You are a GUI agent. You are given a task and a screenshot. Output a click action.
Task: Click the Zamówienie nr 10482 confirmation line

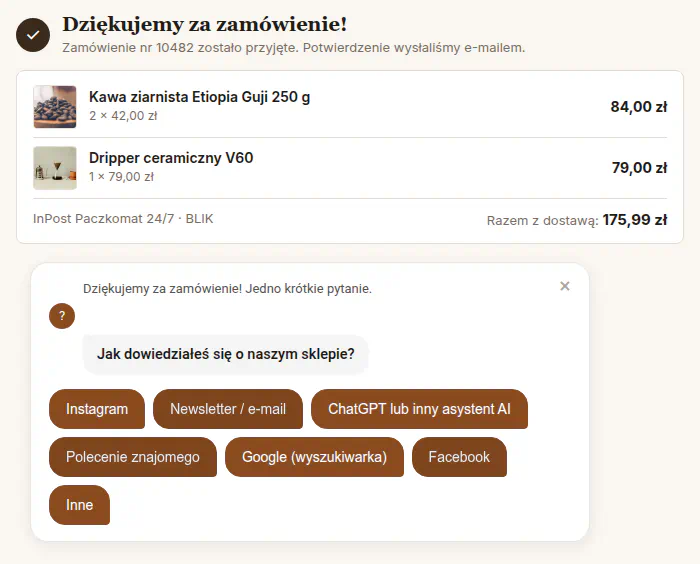293,48
